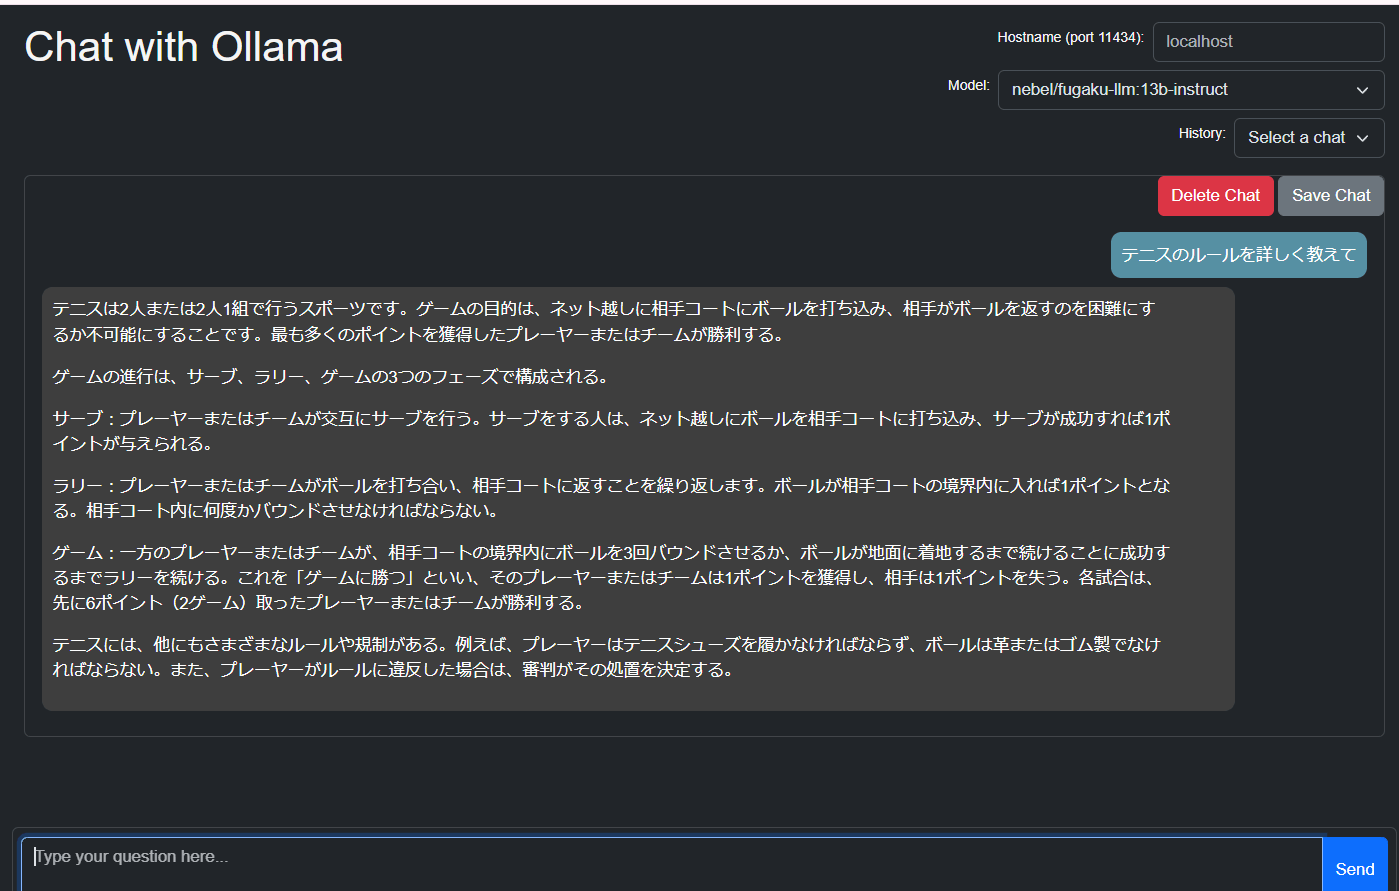Click the user message テニスのルールを詳しく教えて
The width and height of the screenshot is (1399, 891).
[x=1238, y=255]
